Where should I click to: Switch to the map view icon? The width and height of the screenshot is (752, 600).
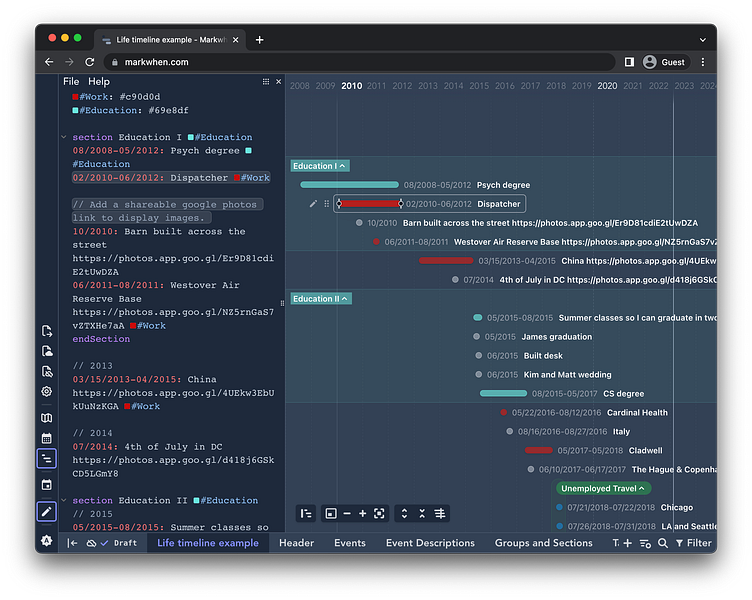coord(47,418)
